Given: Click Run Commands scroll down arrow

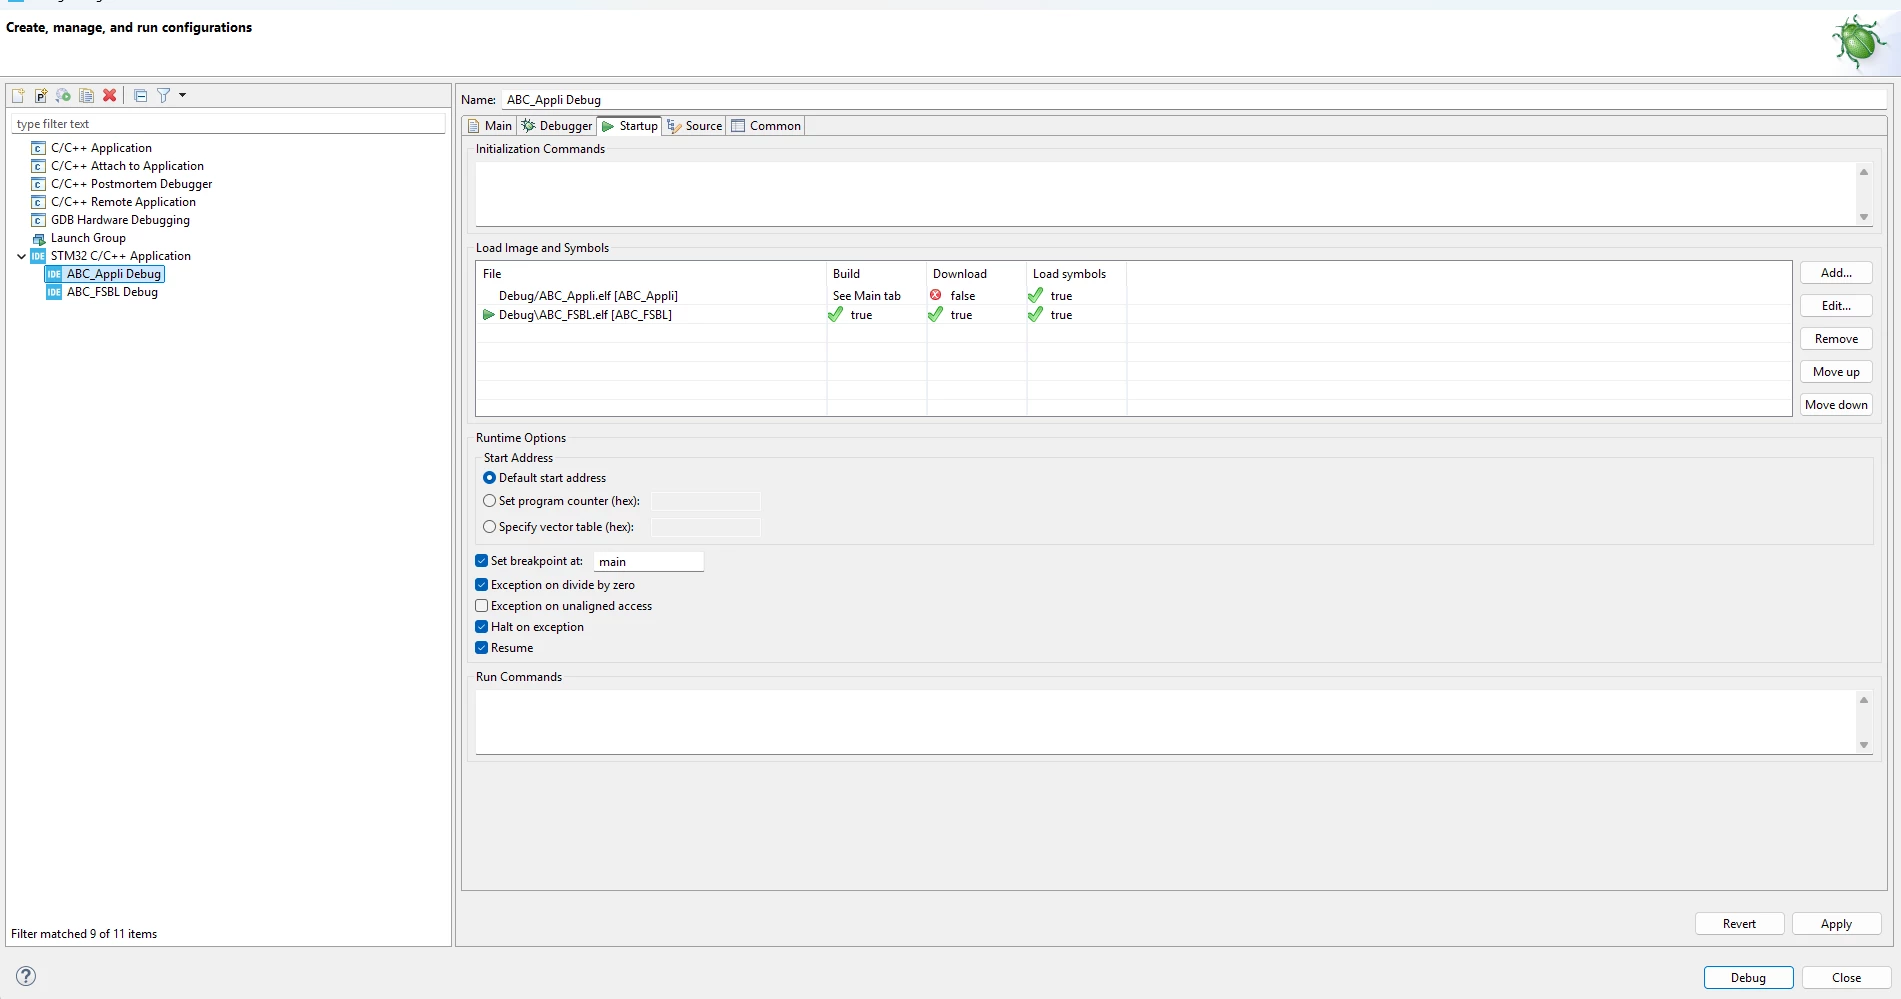Looking at the screenshot, I should coord(1864,745).
